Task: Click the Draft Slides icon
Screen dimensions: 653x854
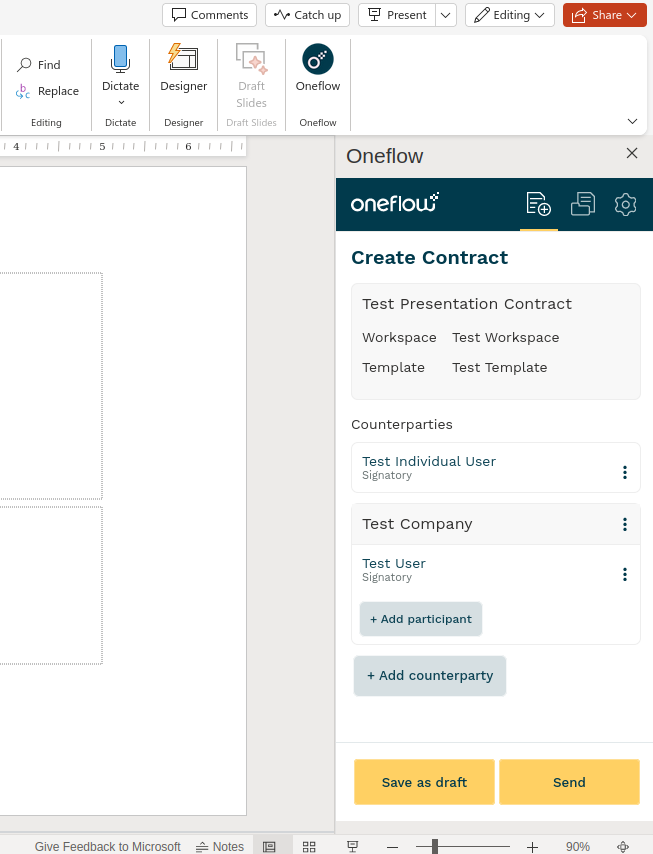Action: [251, 59]
